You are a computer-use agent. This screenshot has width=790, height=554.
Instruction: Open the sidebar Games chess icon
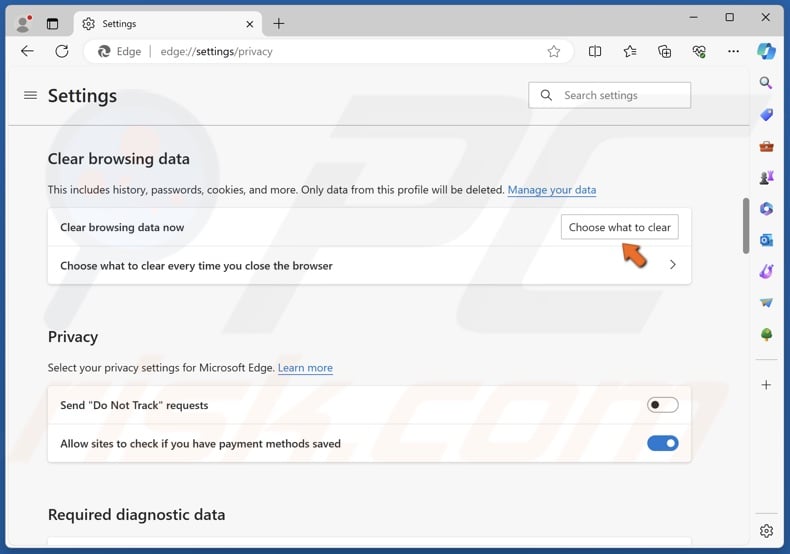point(766,177)
